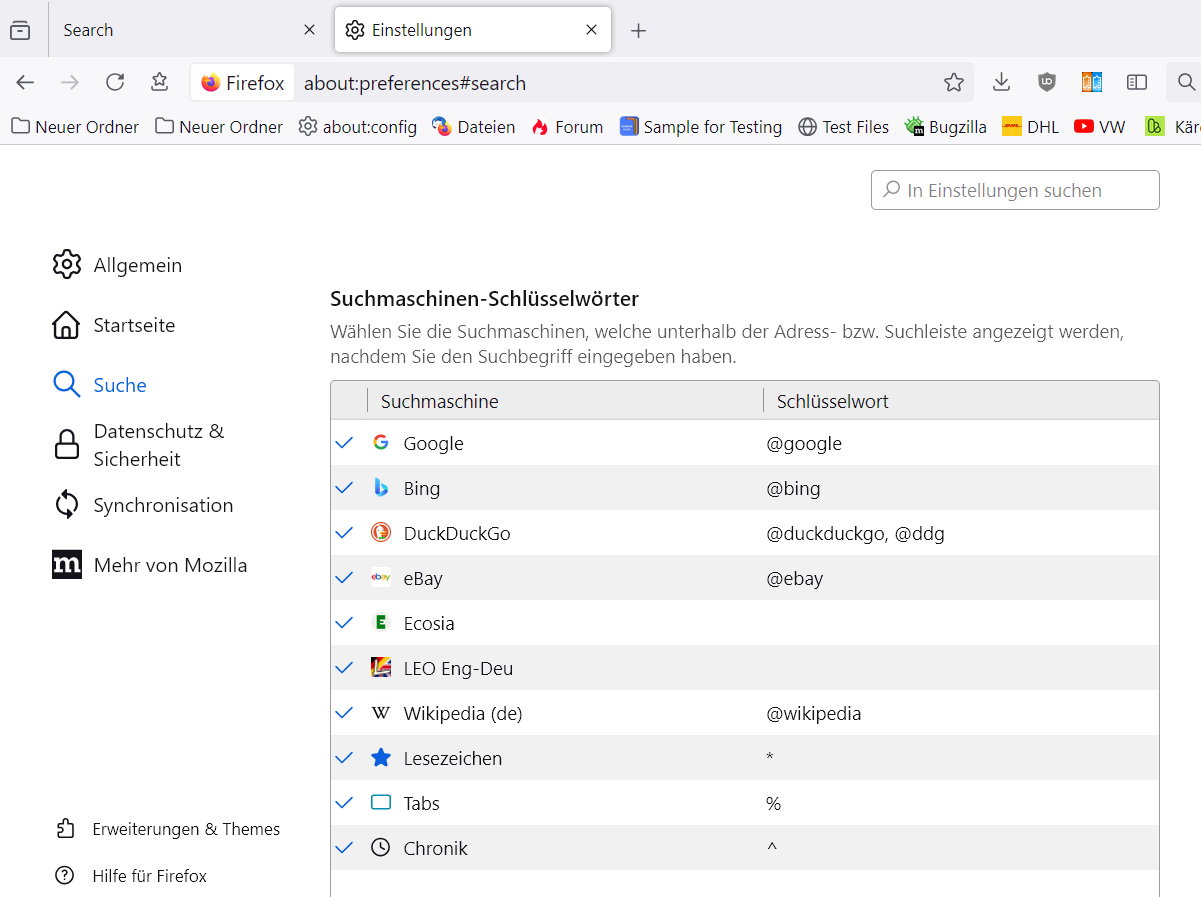This screenshot has width=1201, height=897.
Task: Reload the page with the refresh icon
Action: pyautogui.click(x=115, y=83)
